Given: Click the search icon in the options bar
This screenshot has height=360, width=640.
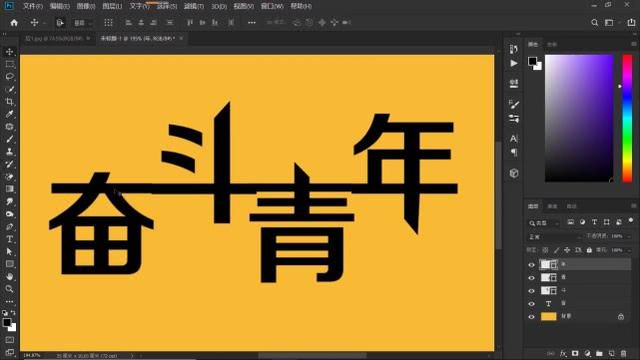Looking at the screenshot, I should [x=595, y=23].
